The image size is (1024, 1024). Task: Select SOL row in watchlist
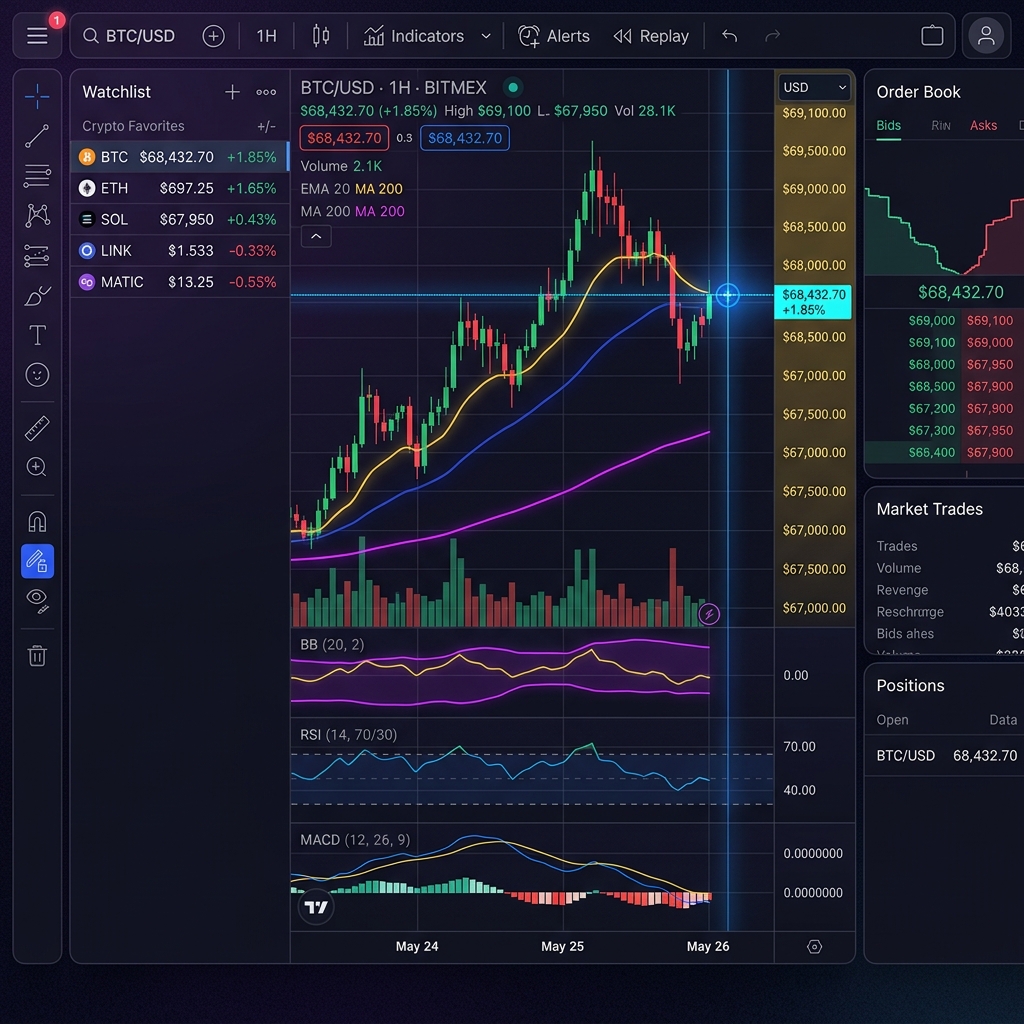[x=180, y=219]
